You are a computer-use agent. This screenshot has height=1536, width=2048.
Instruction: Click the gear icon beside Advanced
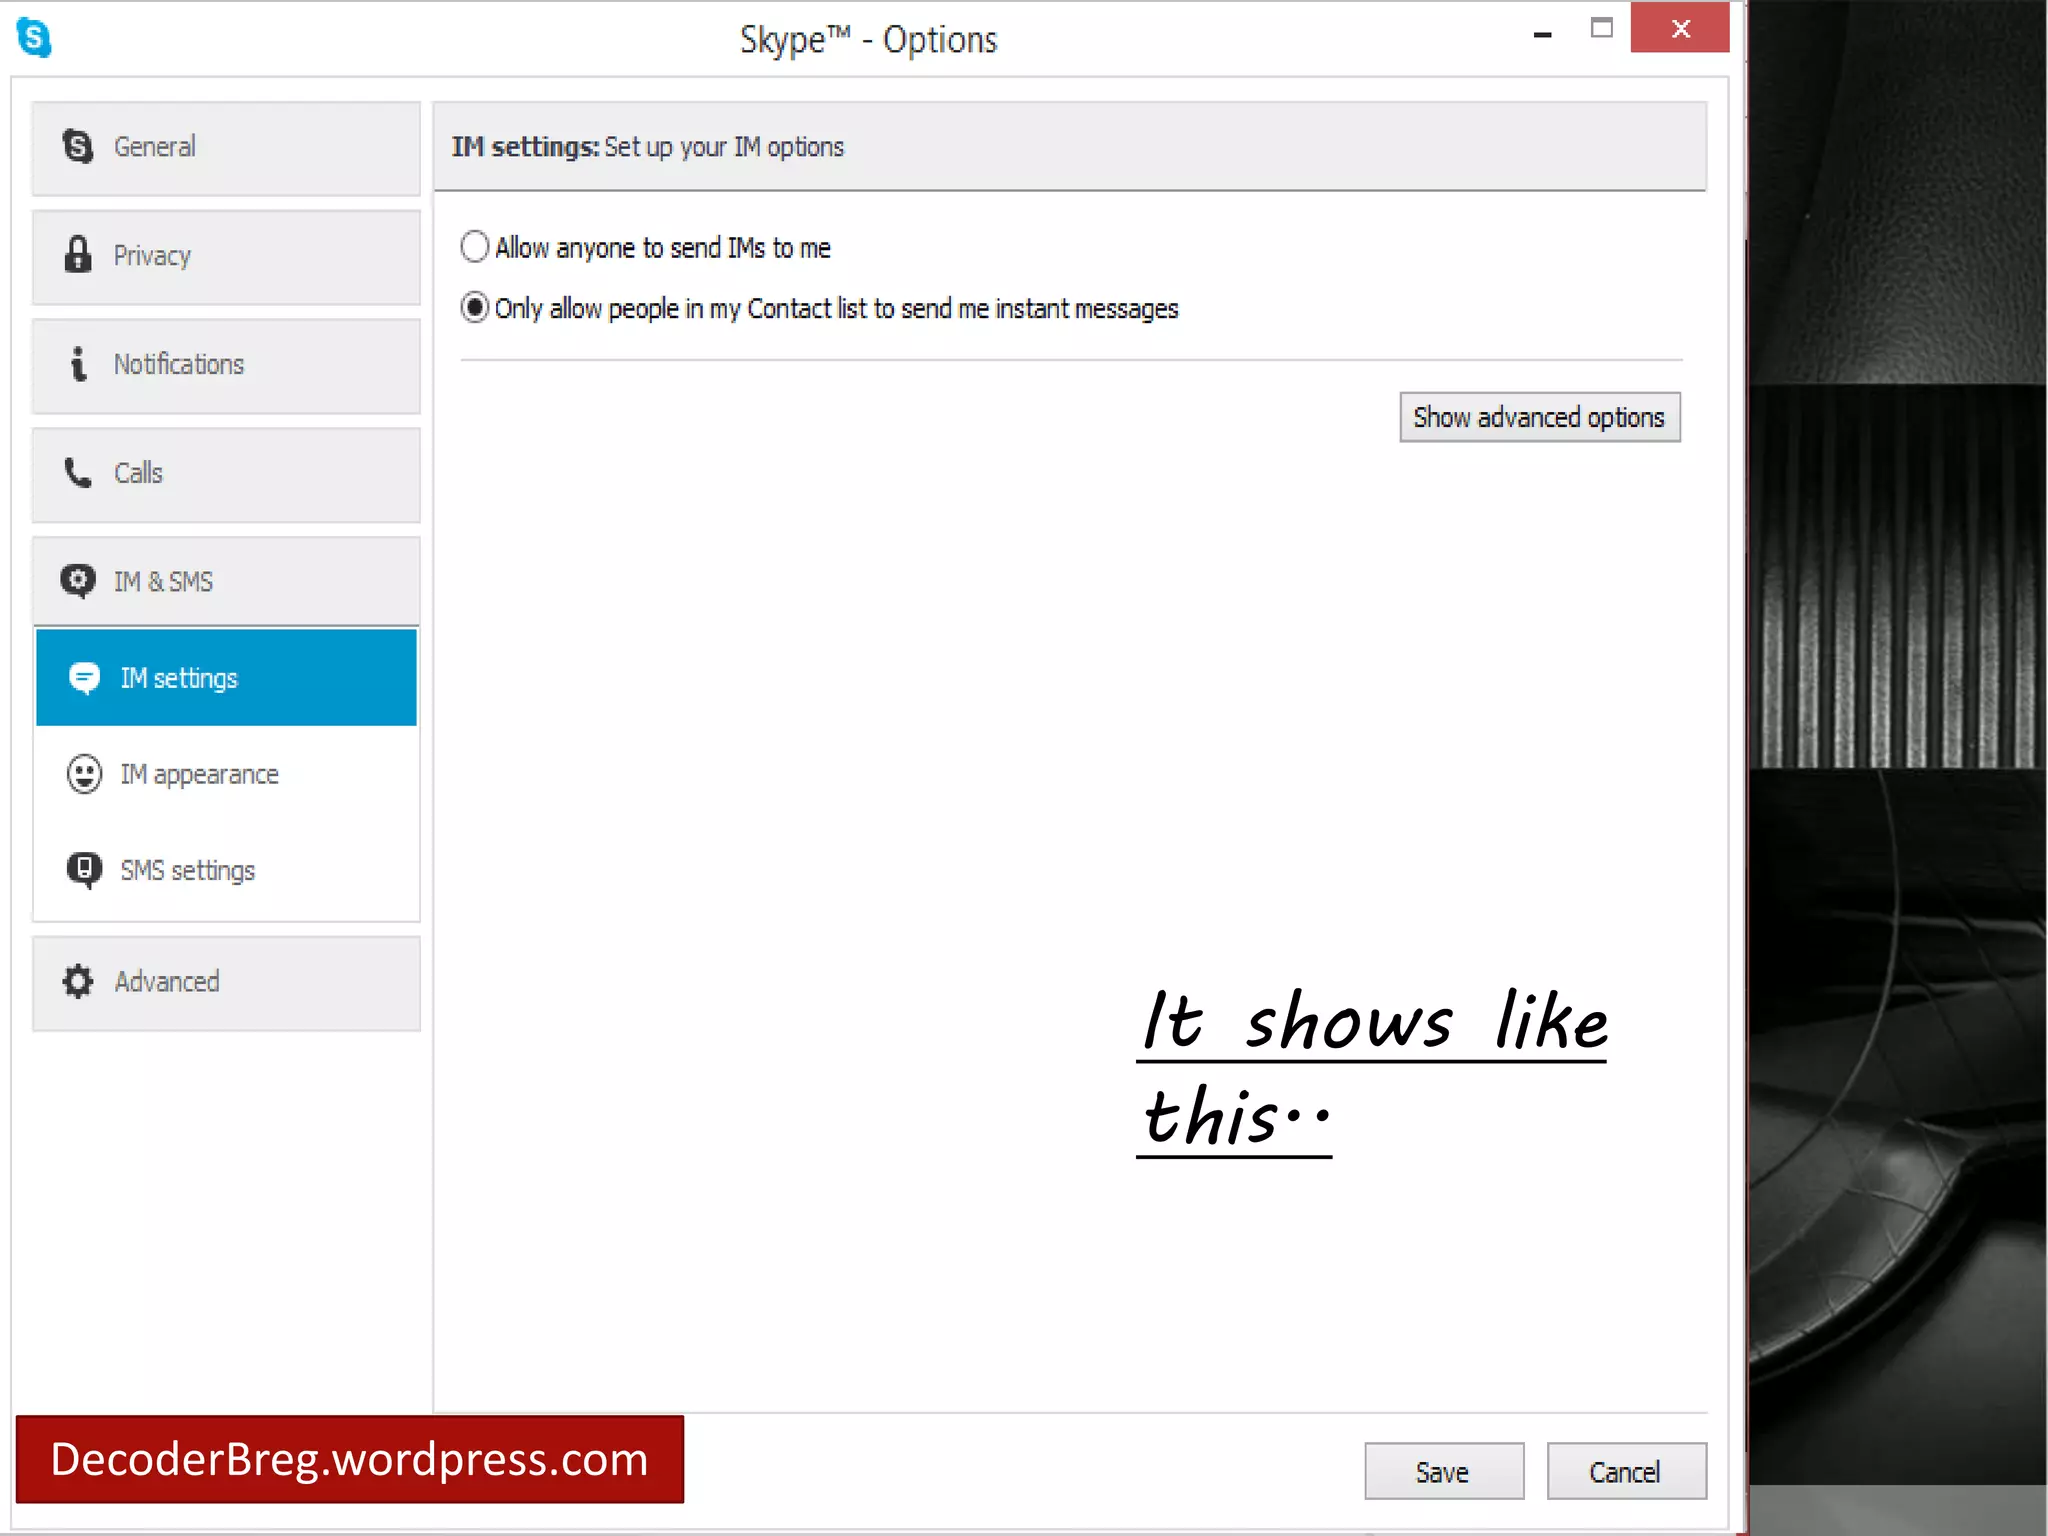coord(78,981)
